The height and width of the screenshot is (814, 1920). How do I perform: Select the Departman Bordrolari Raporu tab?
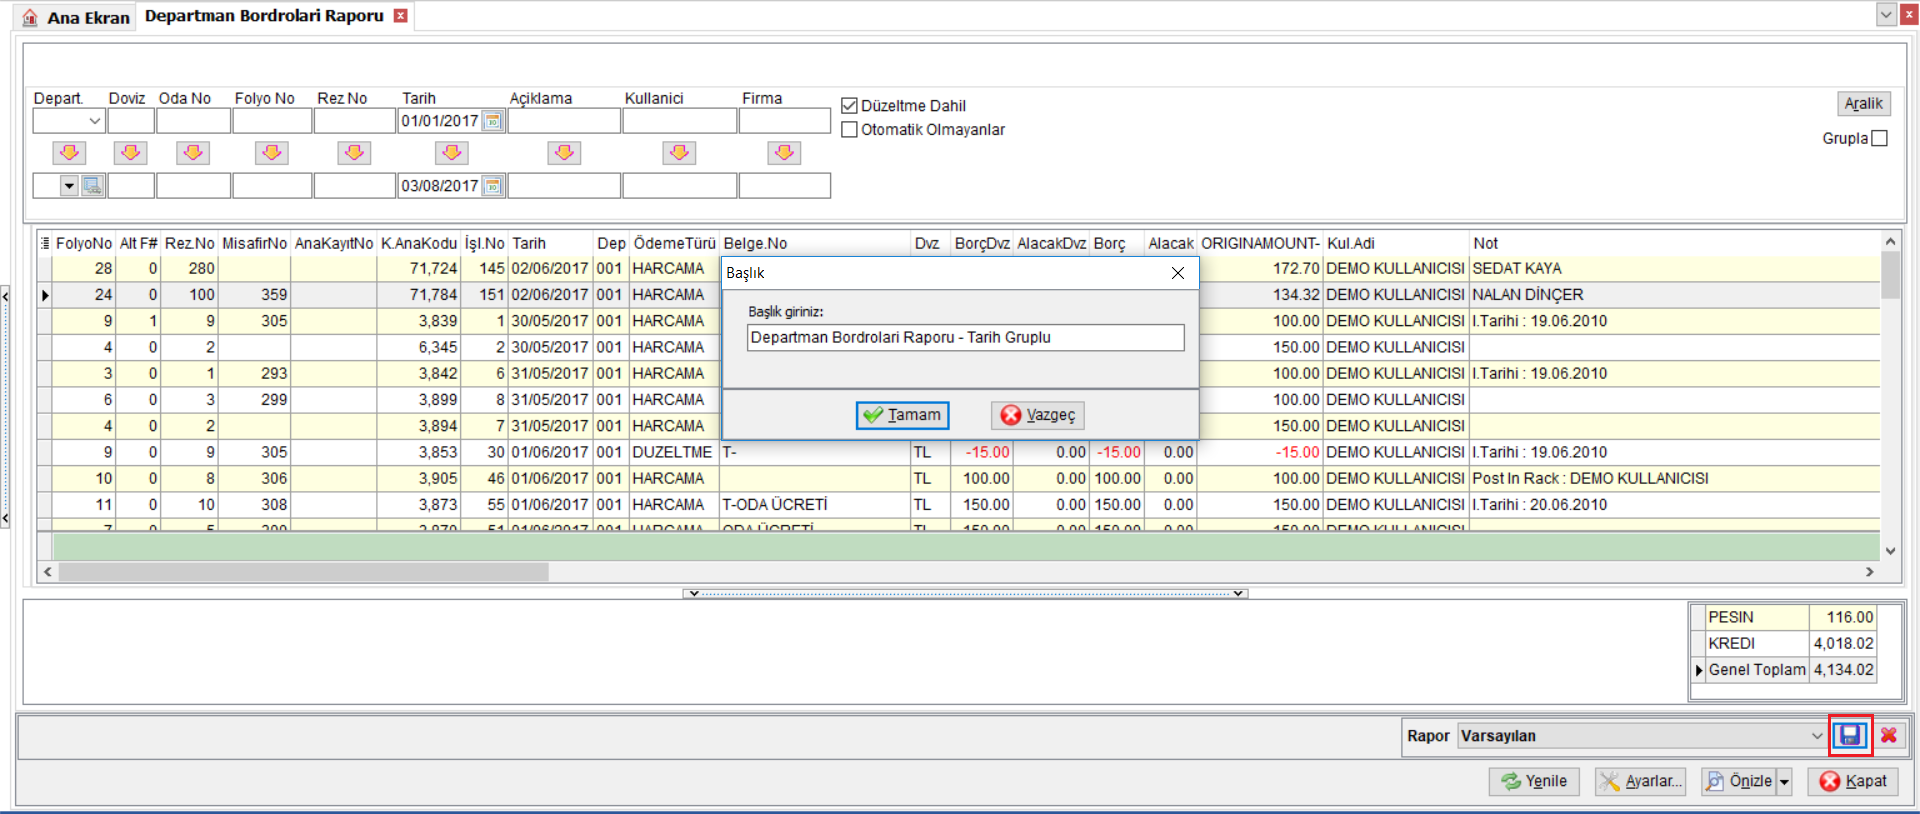tap(264, 16)
